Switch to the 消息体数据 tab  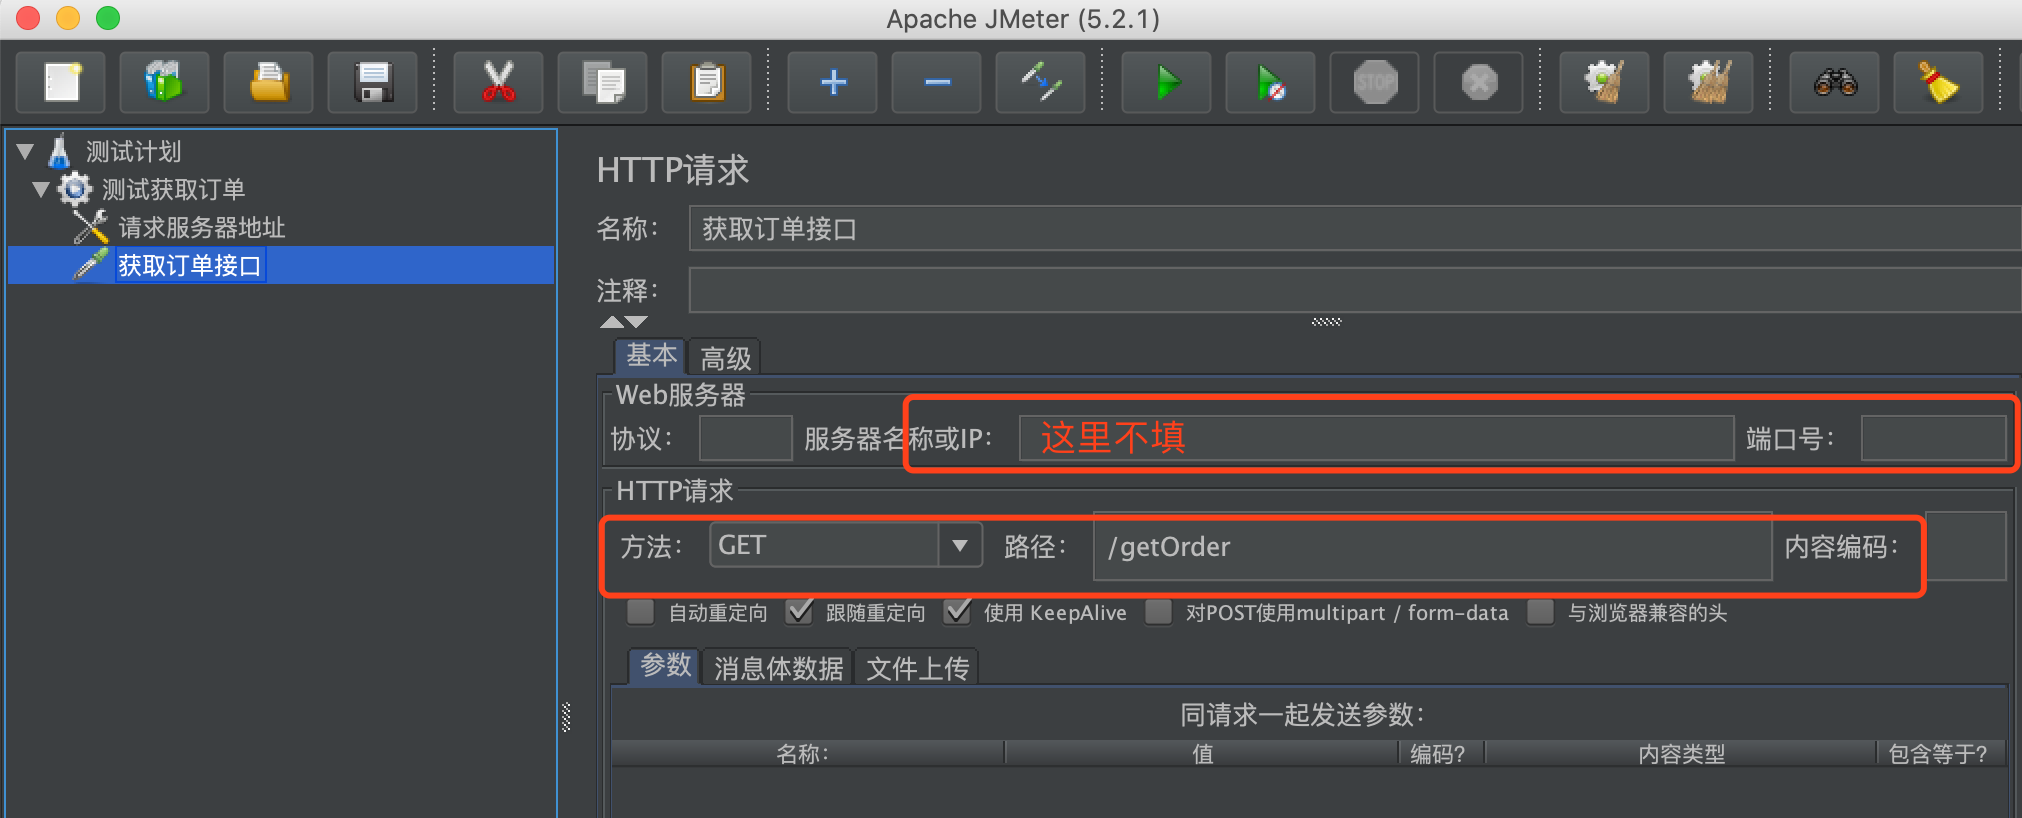click(778, 668)
